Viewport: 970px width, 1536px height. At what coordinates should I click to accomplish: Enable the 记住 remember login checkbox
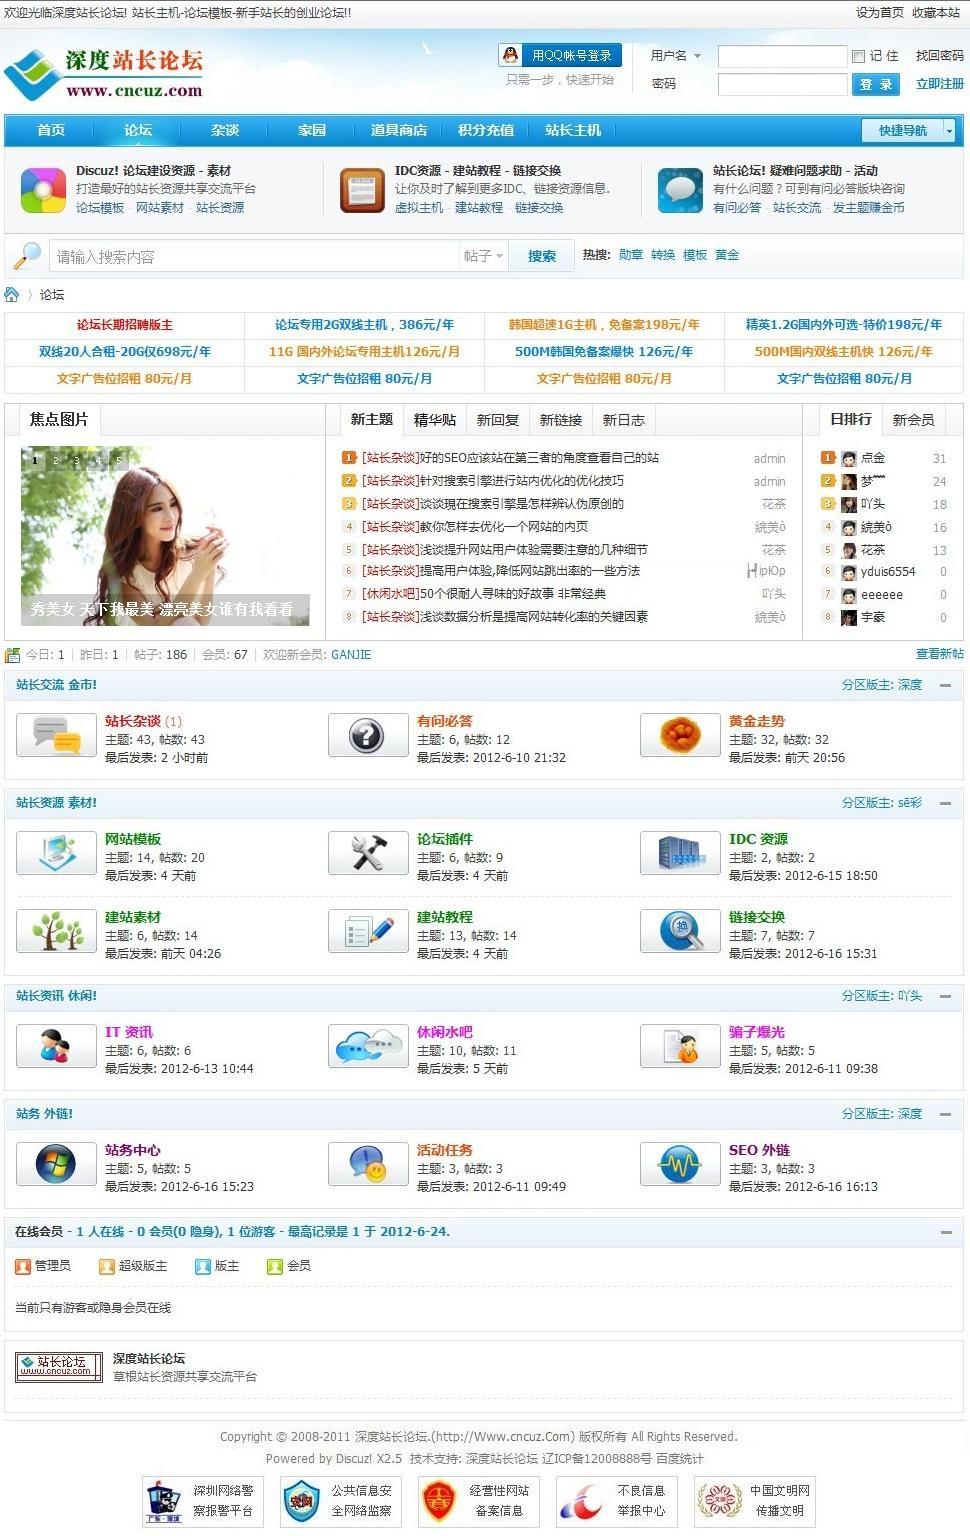[x=856, y=55]
